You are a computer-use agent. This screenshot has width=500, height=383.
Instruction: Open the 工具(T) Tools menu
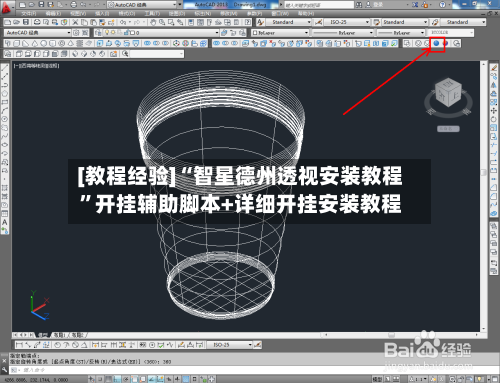point(152,14)
